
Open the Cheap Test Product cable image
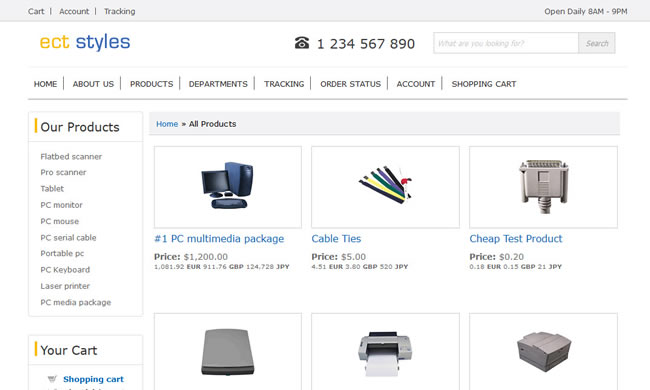coord(543,187)
